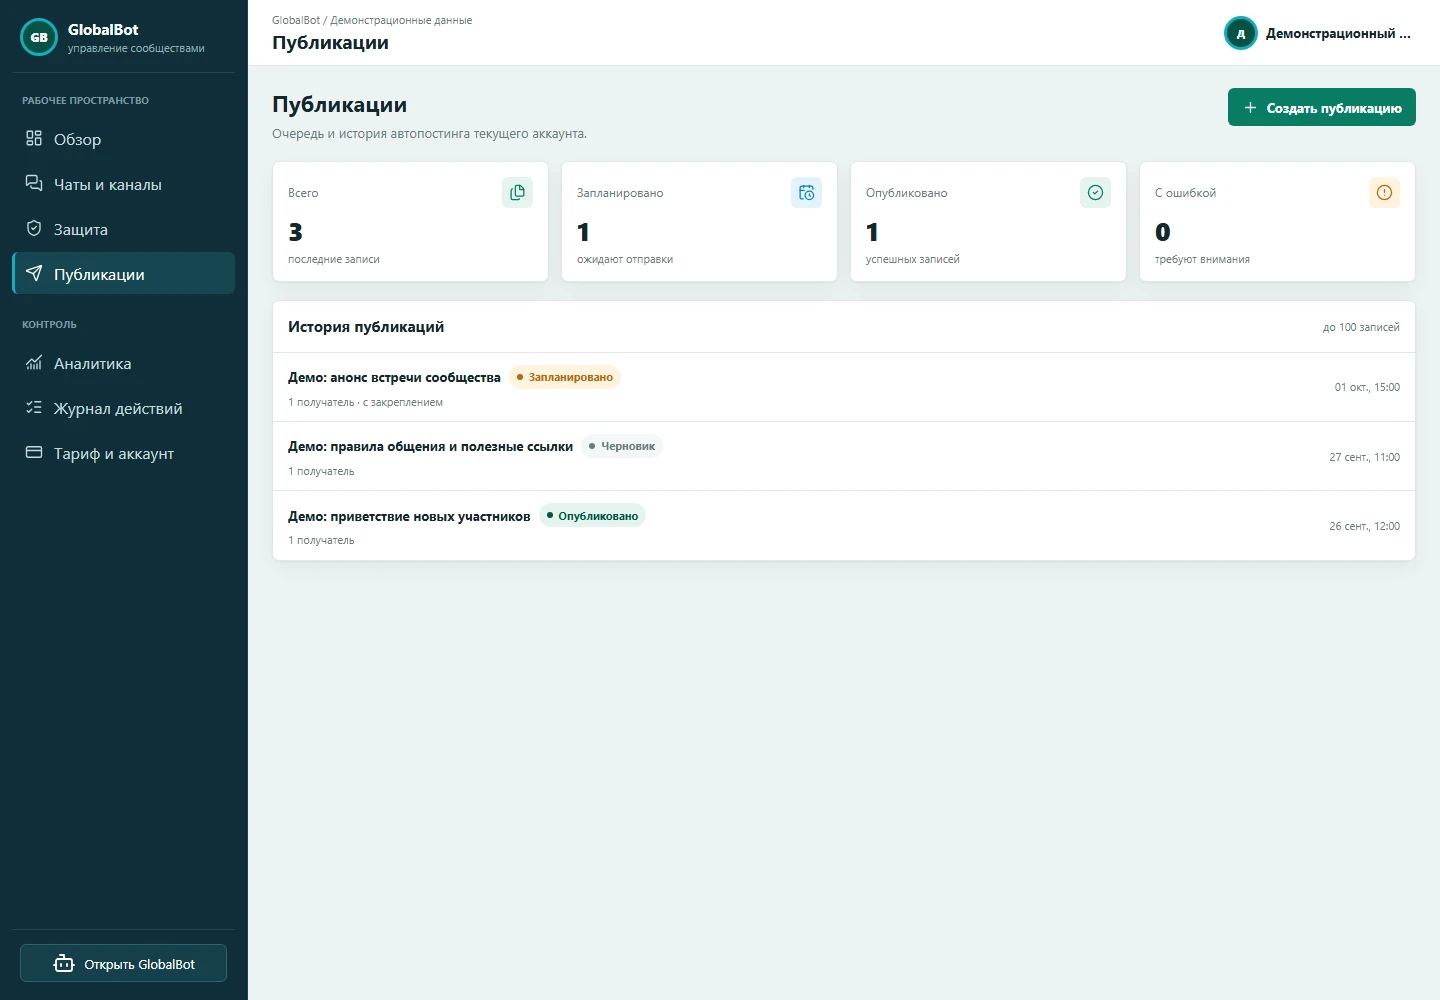The width and height of the screenshot is (1440, 1000).
Task: Click the до 100 записей label
Action: (1361, 327)
